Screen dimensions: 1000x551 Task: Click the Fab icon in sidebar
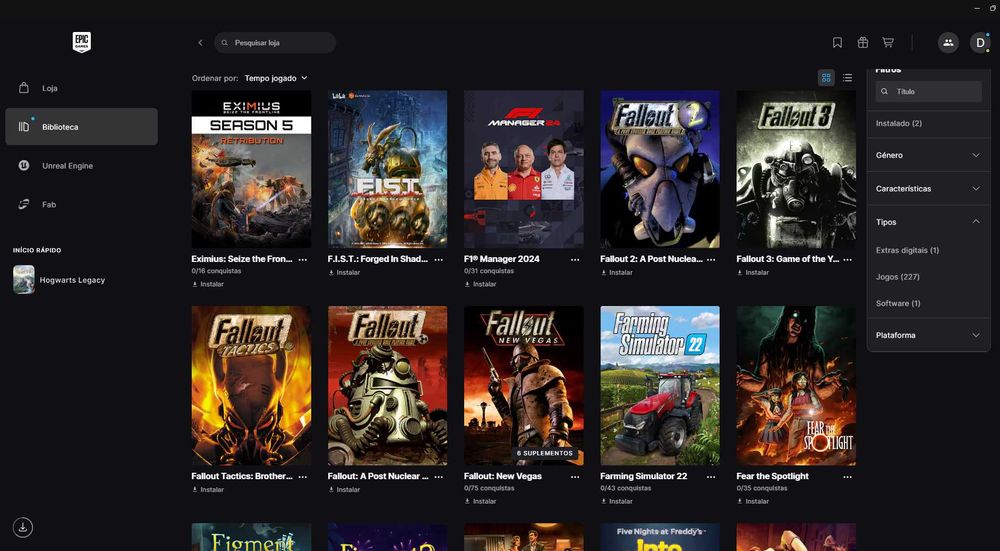click(24, 204)
